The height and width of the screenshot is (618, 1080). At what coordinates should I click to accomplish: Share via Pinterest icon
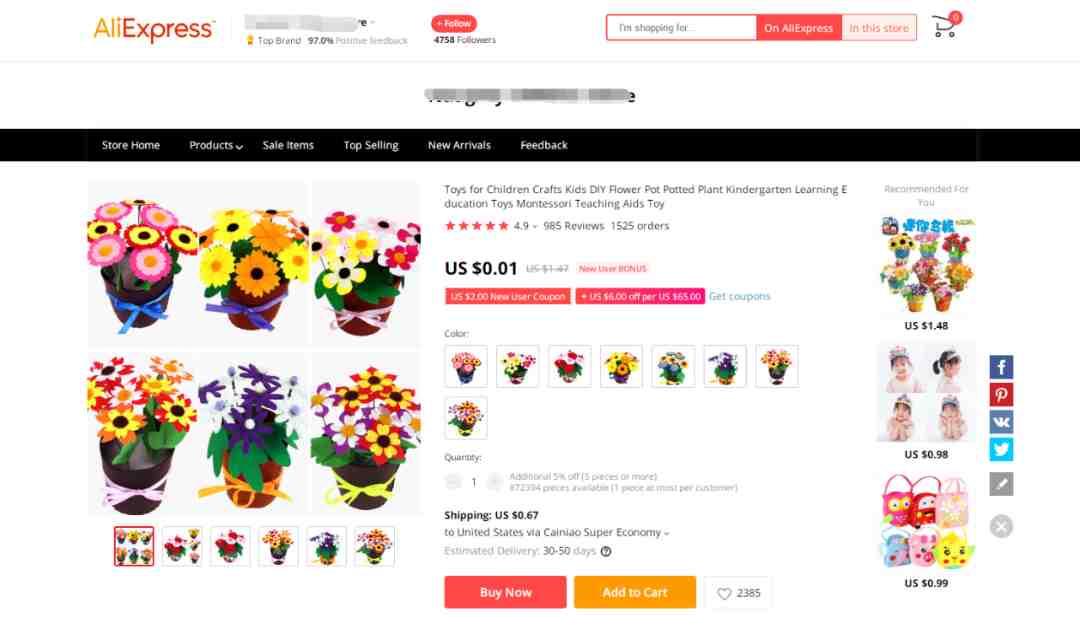(1001, 395)
